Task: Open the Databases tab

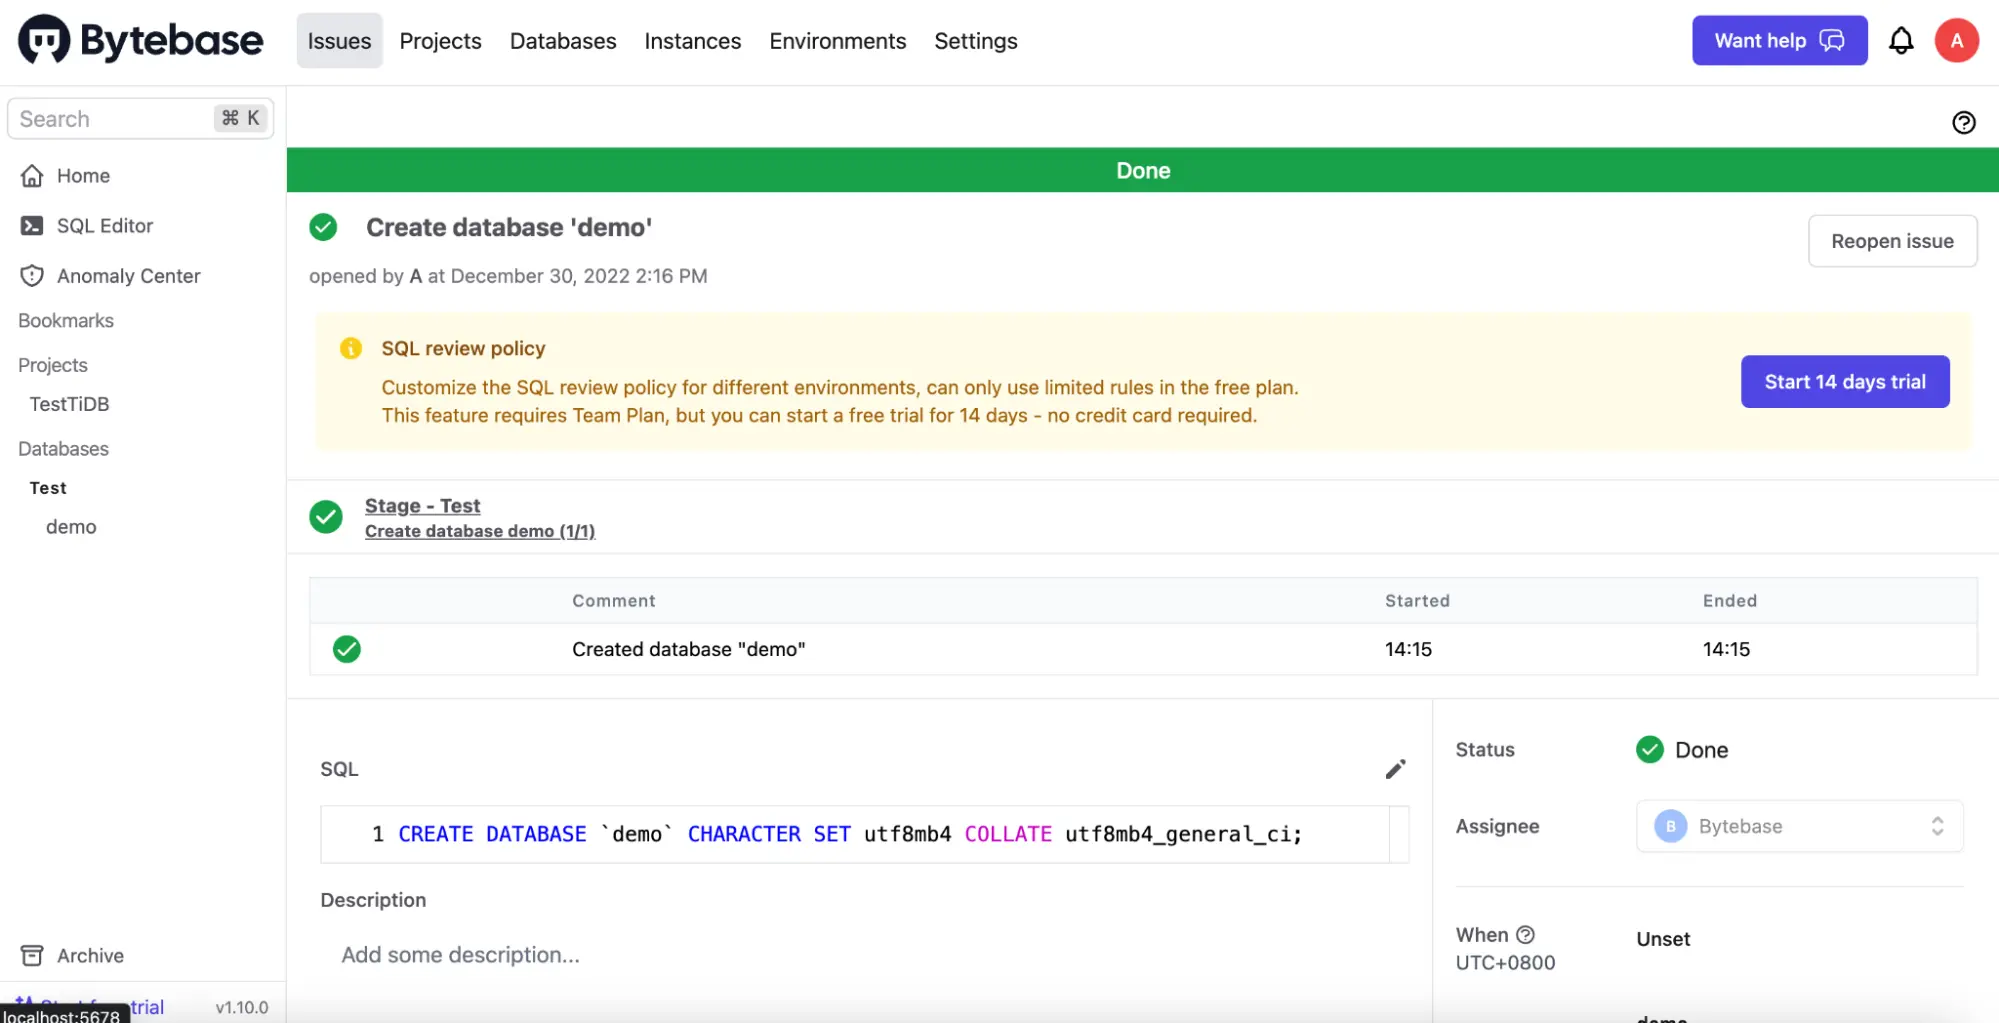Action: (563, 41)
